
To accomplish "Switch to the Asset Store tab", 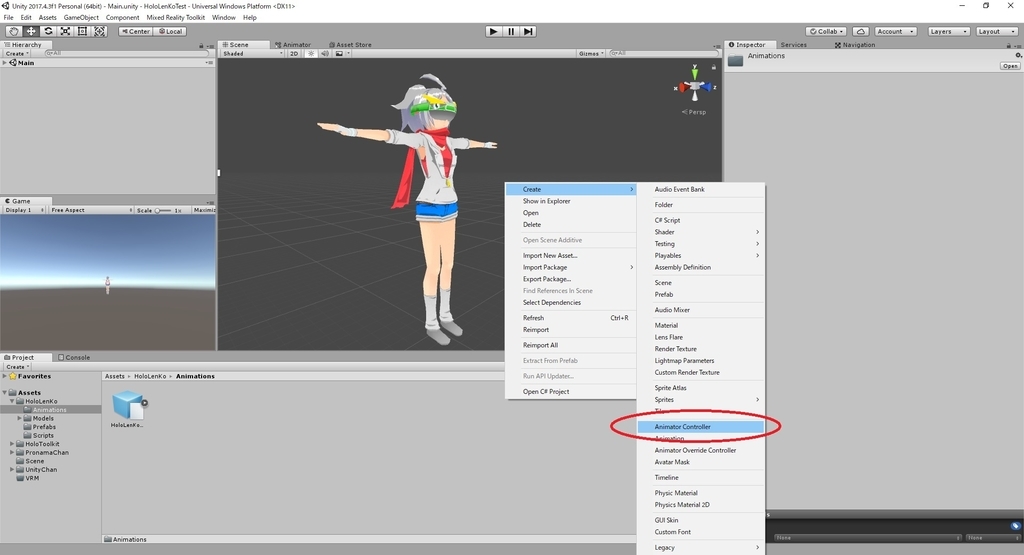I will [350, 44].
